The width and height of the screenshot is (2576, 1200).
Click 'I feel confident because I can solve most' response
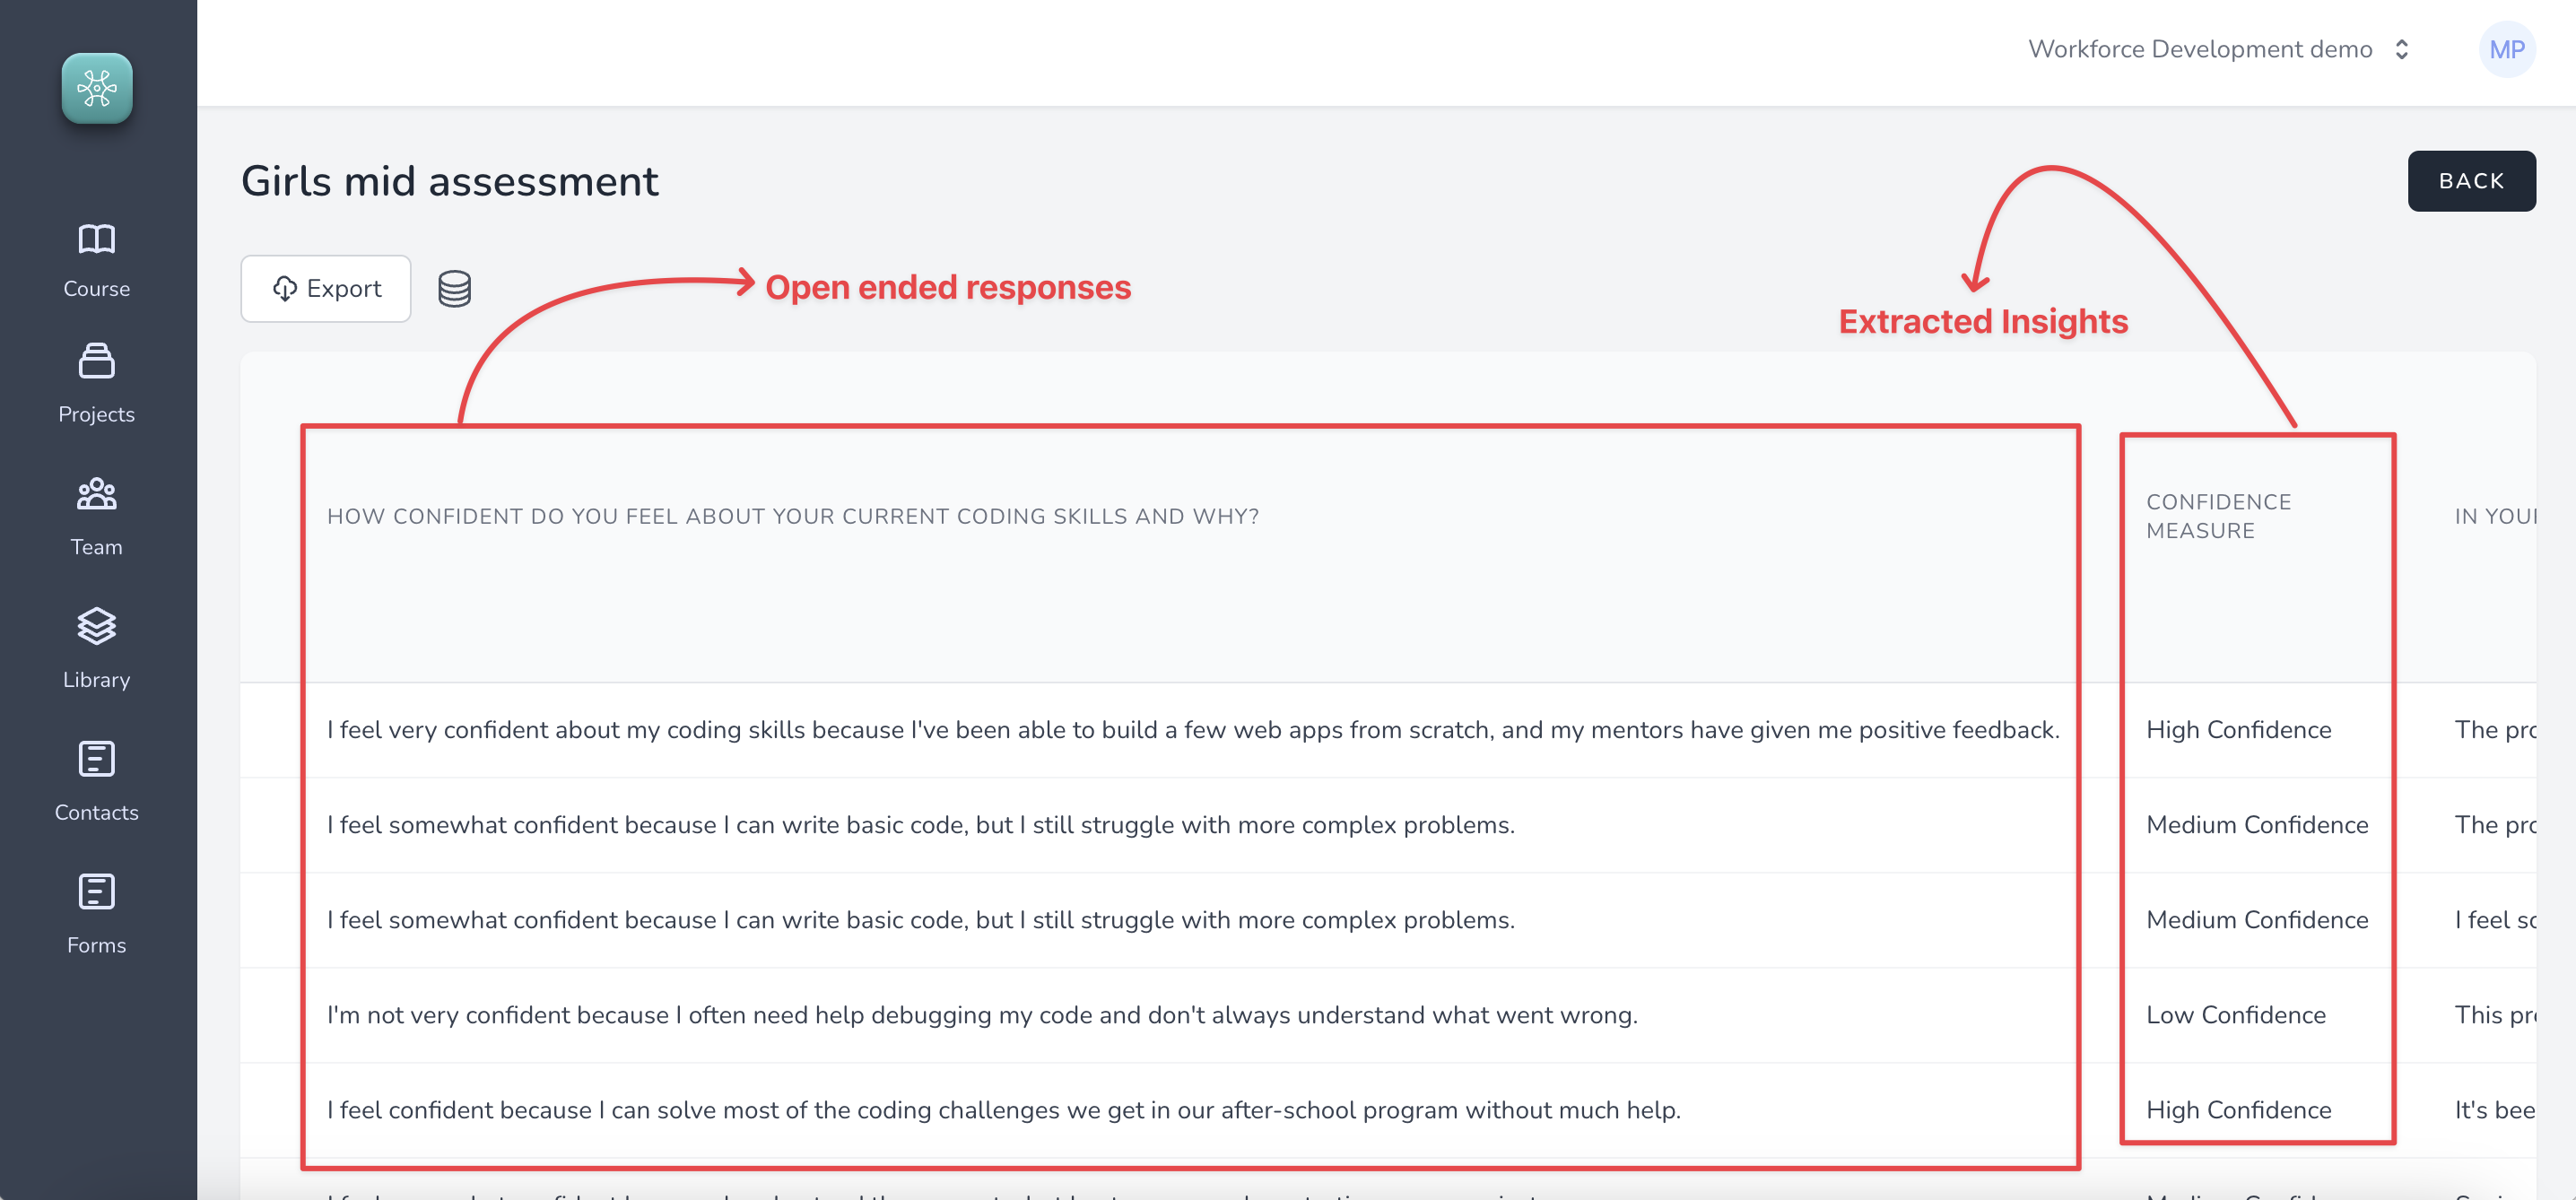point(1003,1110)
